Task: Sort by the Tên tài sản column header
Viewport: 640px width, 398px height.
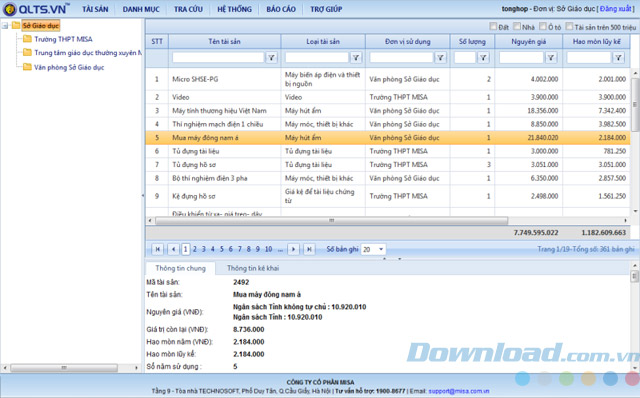Action: pos(224,41)
